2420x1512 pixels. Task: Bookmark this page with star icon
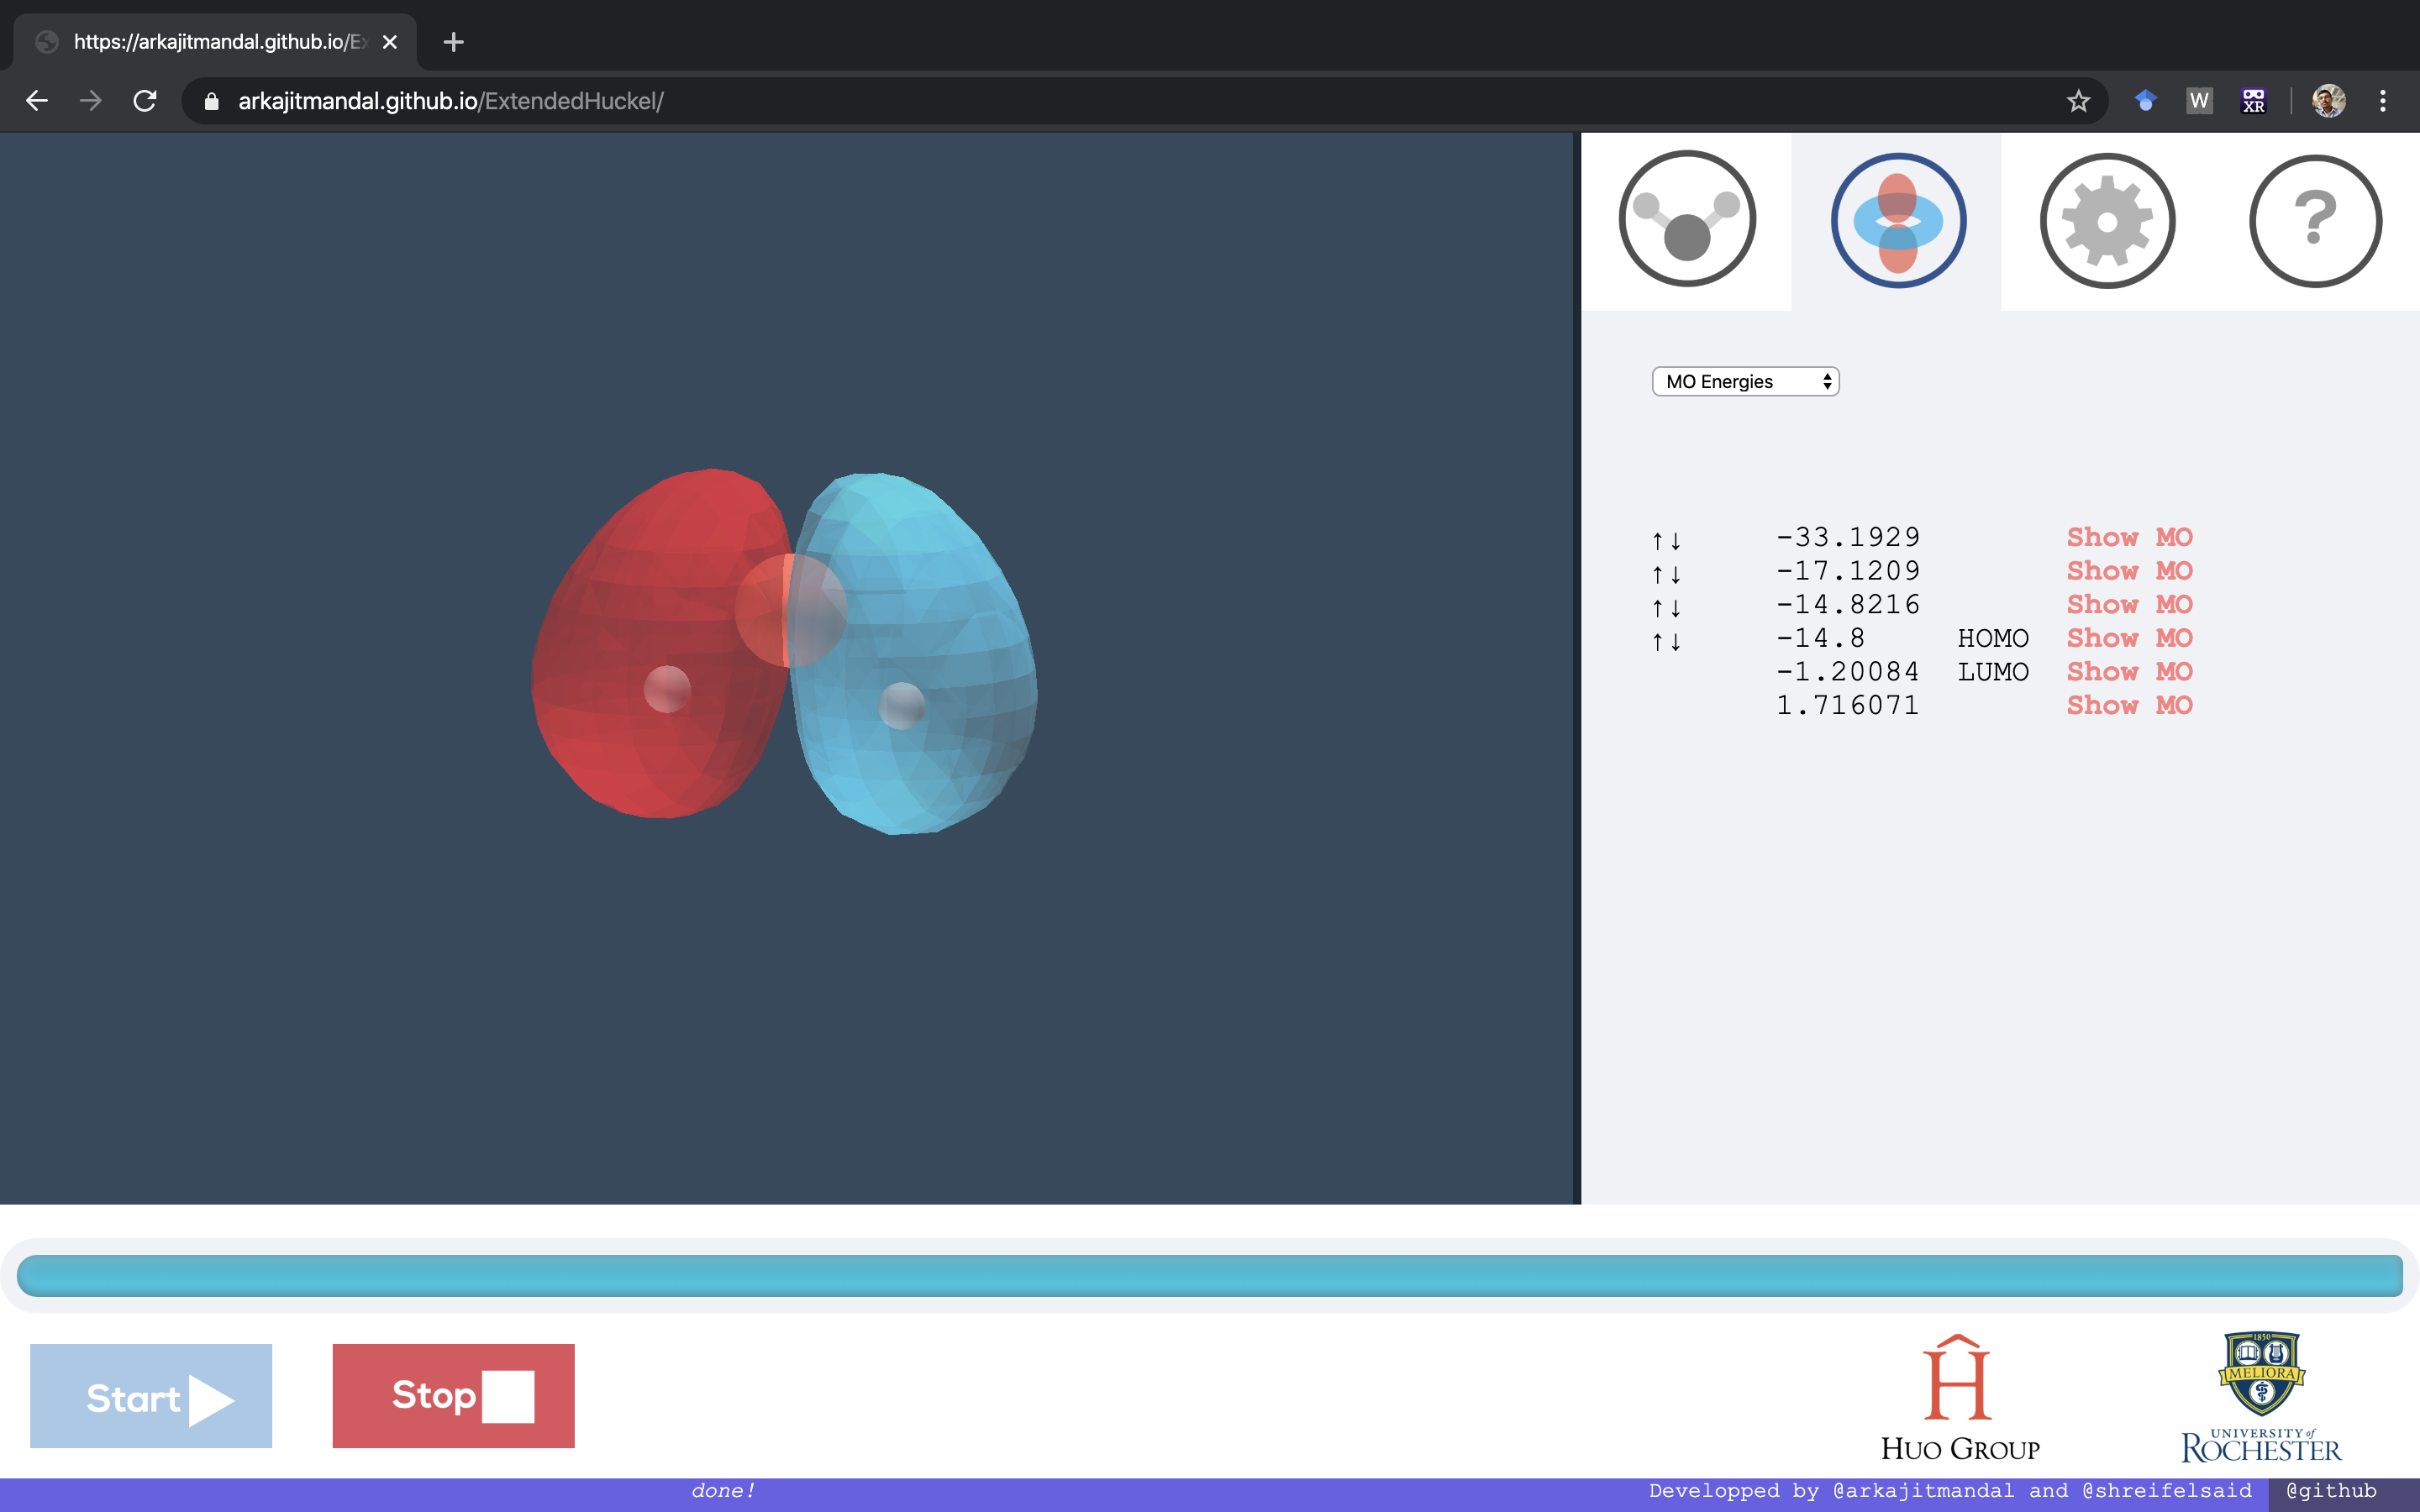click(2078, 101)
